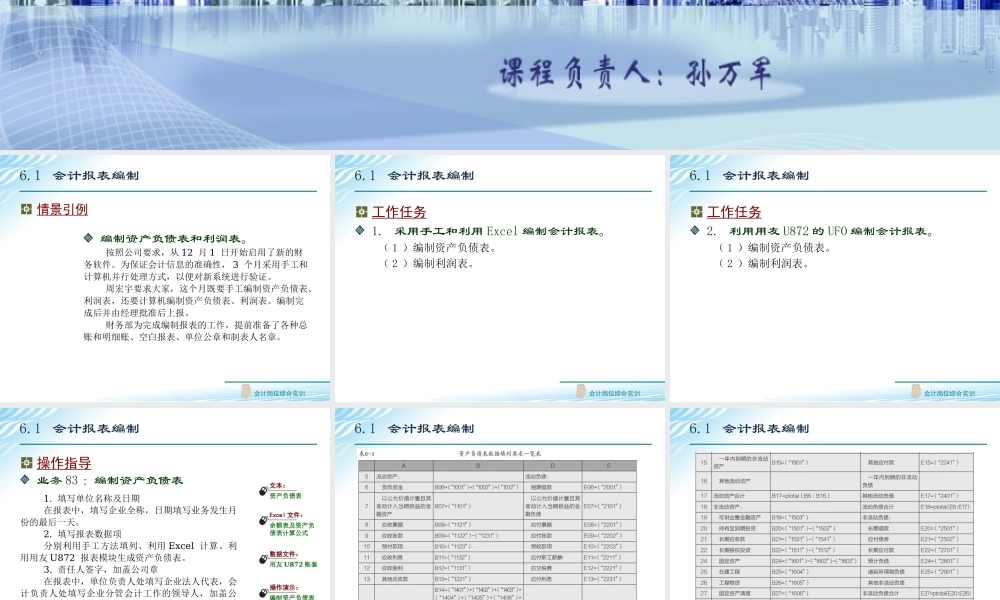Click the mouse icon next to Excel 文件
The height and width of the screenshot is (600, 1000).
pos(263,520)
